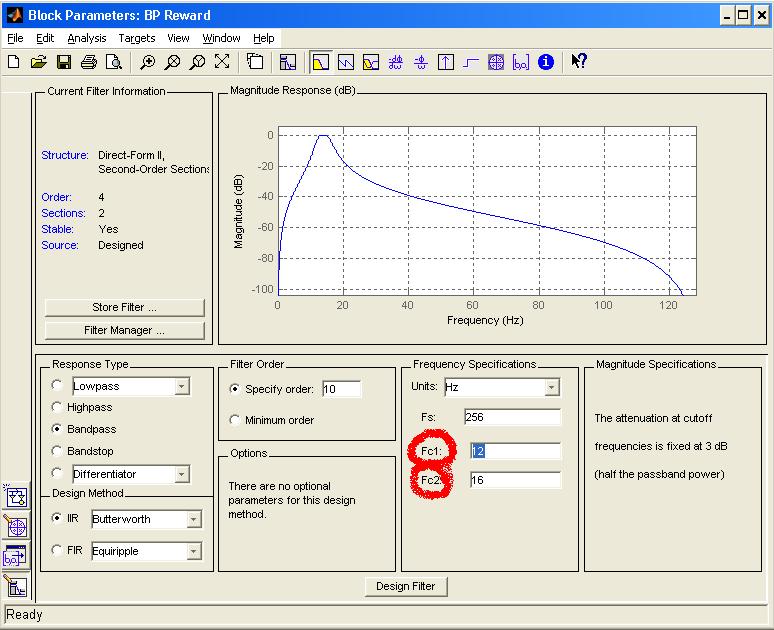
Task: Select the Bandstop response type
Action: [57, 451]
